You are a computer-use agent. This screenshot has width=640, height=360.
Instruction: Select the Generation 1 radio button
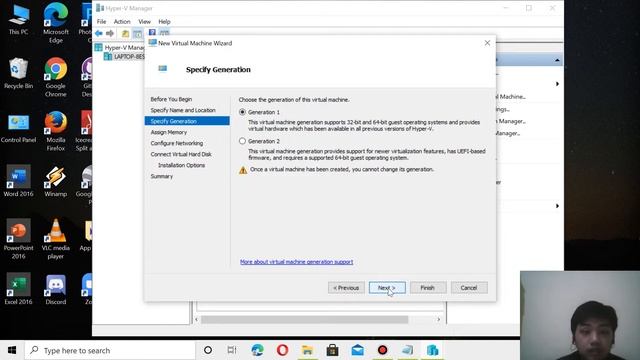pyautogui.click(x=242, y=112)
